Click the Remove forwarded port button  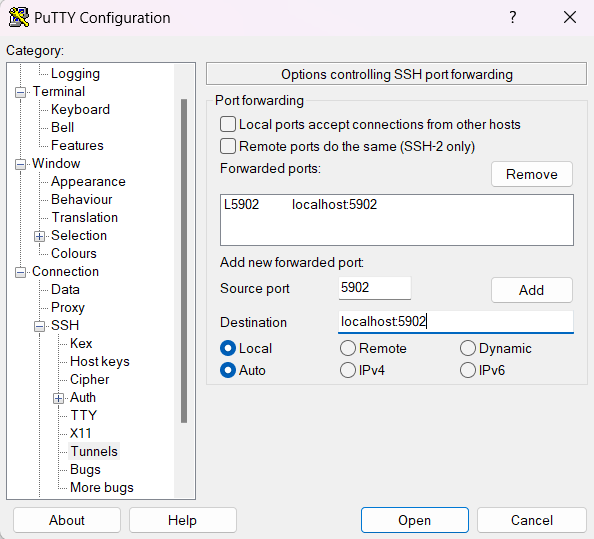[532, 174]
